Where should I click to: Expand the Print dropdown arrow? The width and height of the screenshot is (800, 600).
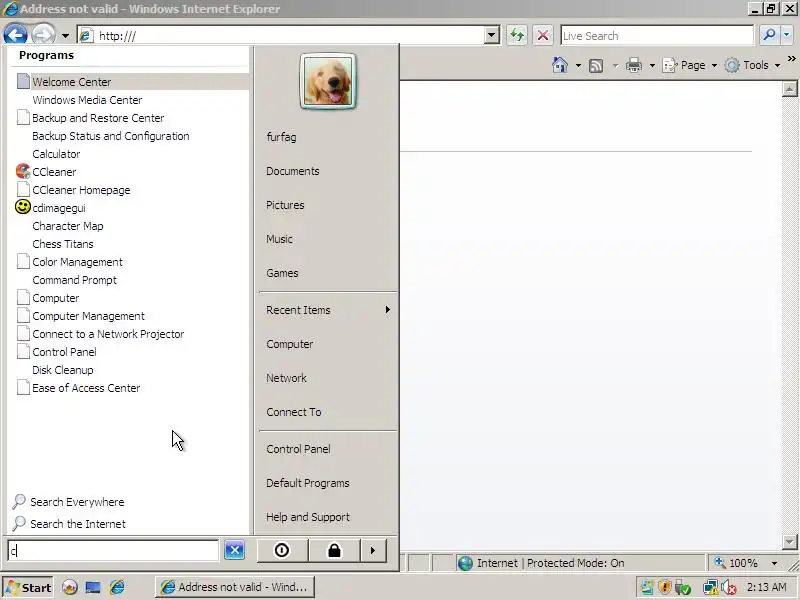[652, 65]
